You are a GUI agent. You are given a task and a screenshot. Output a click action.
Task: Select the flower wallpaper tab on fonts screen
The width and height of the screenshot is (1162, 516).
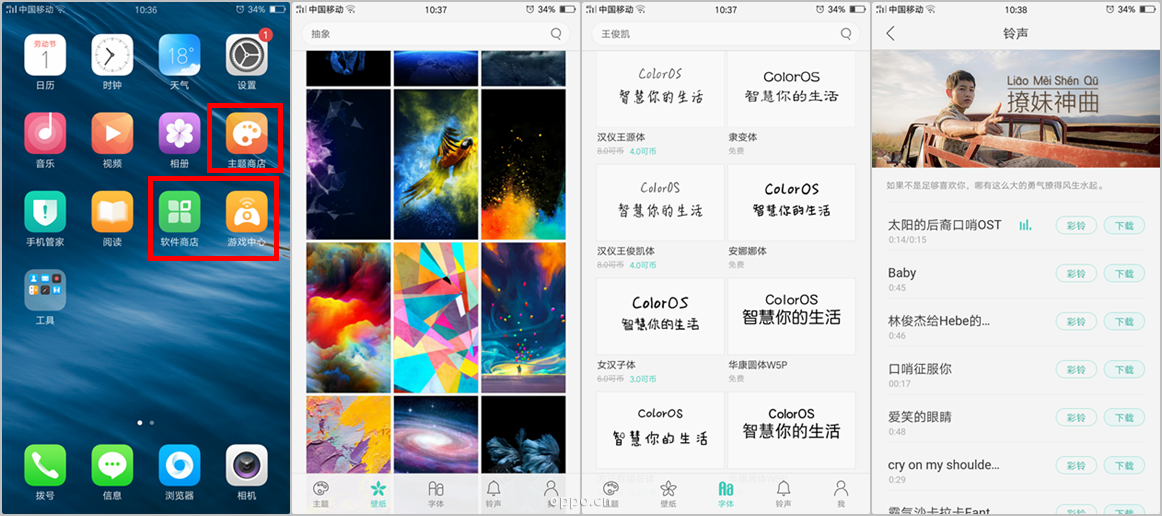pyautogui.click(x=668, y=493)
